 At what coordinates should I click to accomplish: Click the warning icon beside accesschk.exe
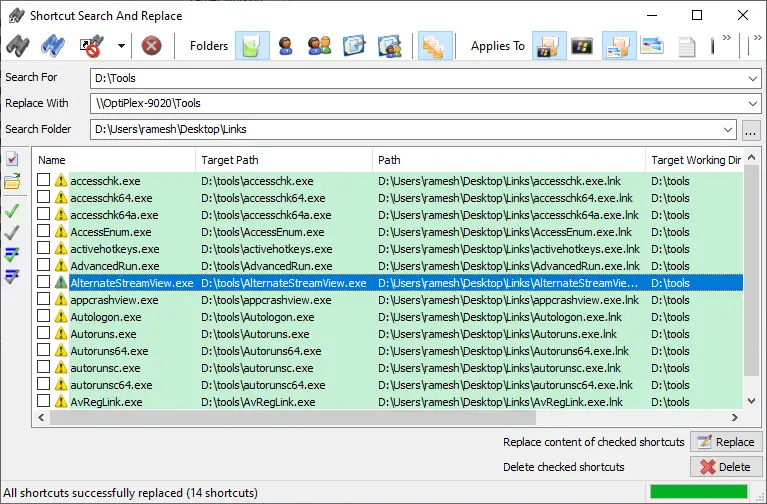click(x=61, y=181)
